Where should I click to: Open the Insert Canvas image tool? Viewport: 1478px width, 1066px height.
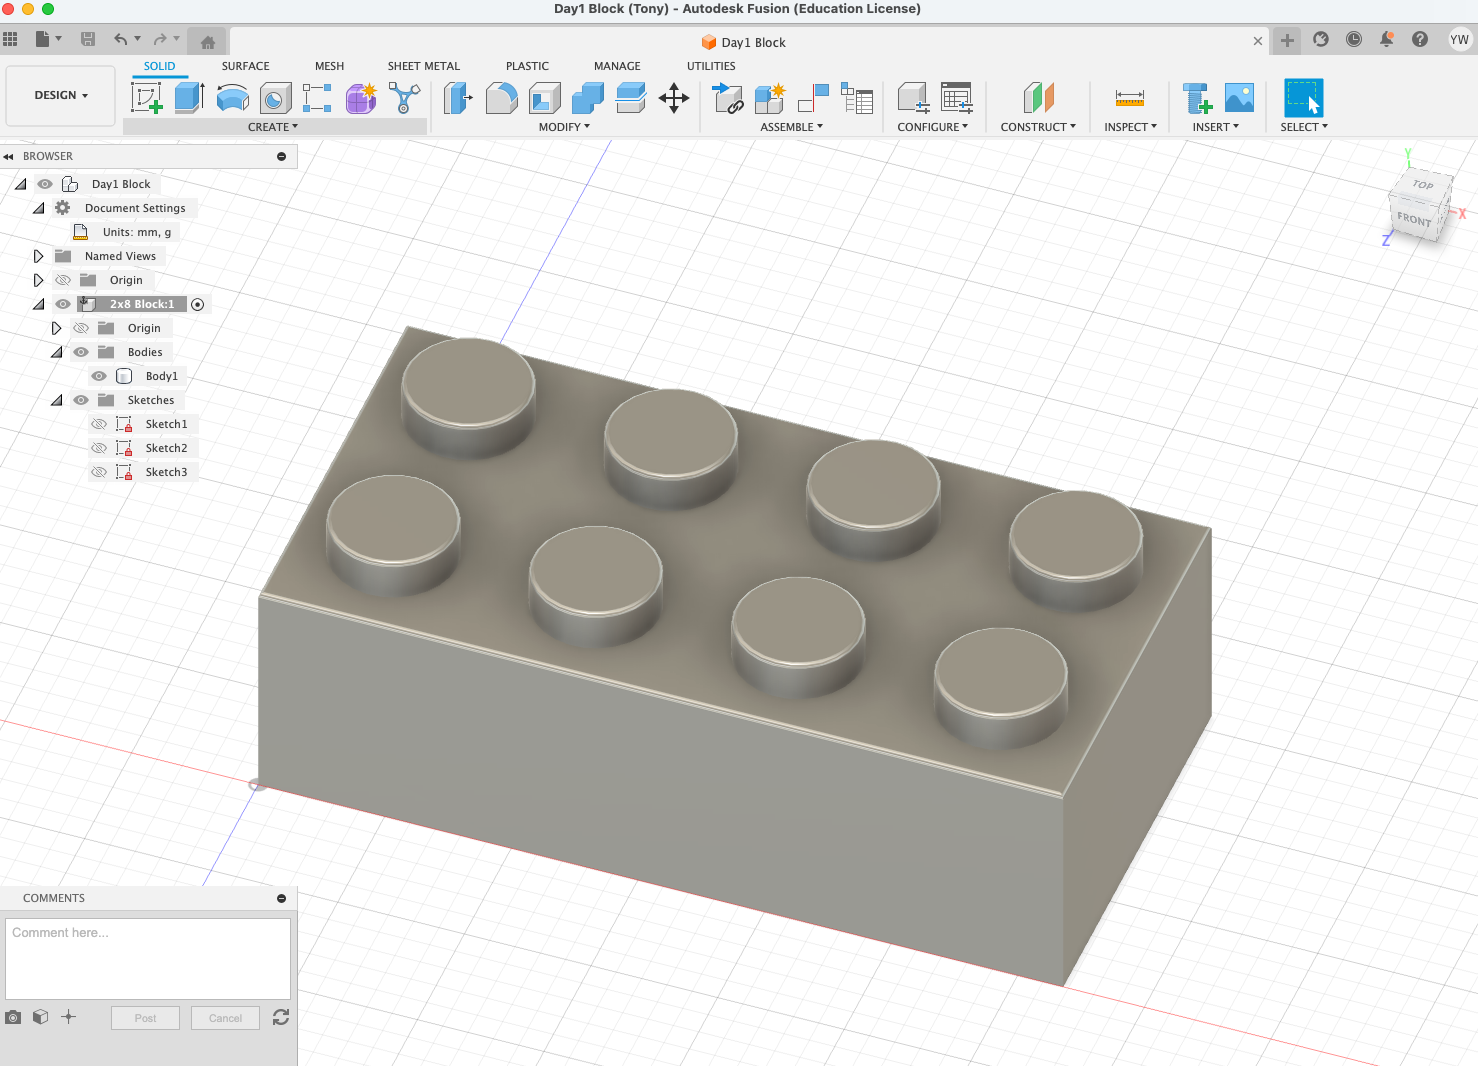(1239, 98)
